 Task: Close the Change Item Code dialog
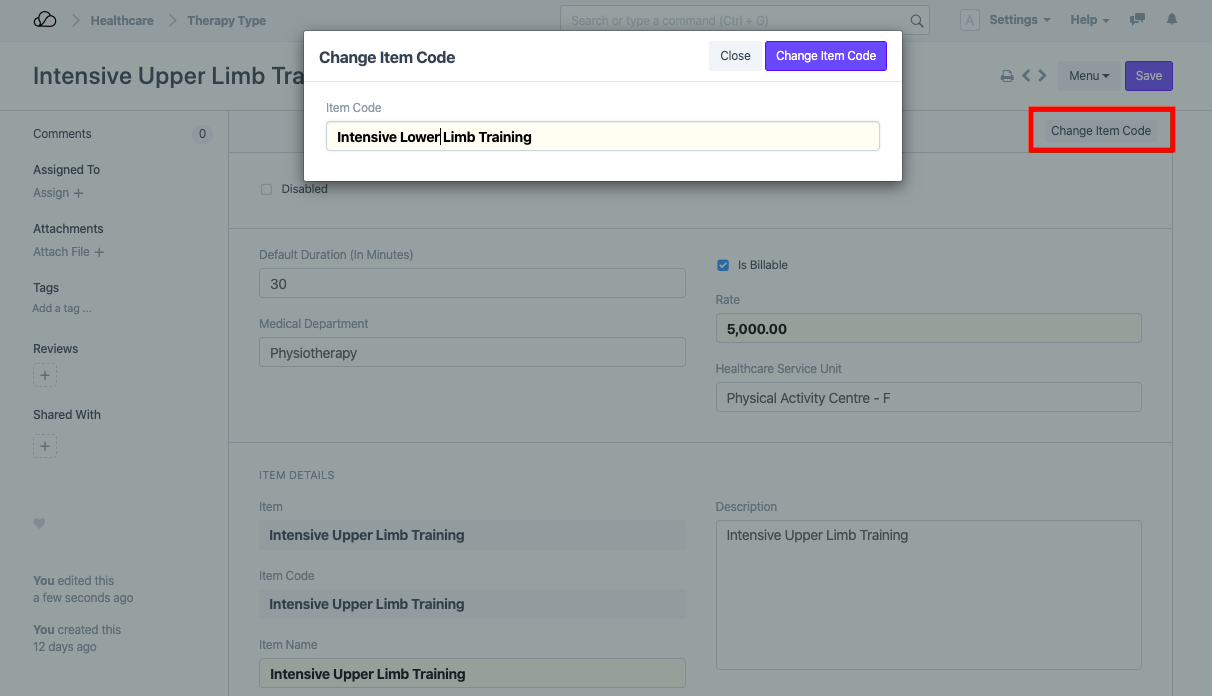pyautogui.click(x=735, y=56)
